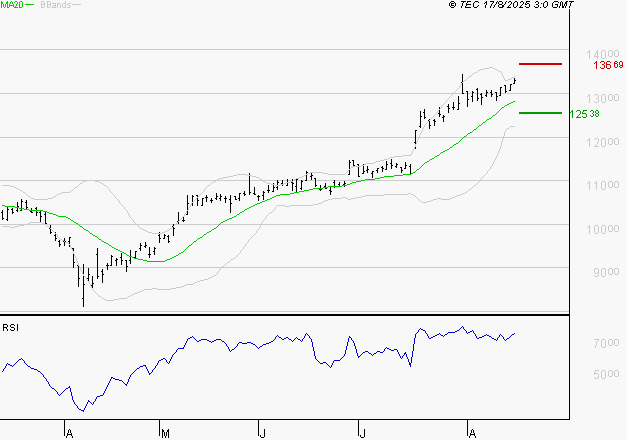Click the 130.00 price axis label
627x440 pixels.
(x=603, y=98)
